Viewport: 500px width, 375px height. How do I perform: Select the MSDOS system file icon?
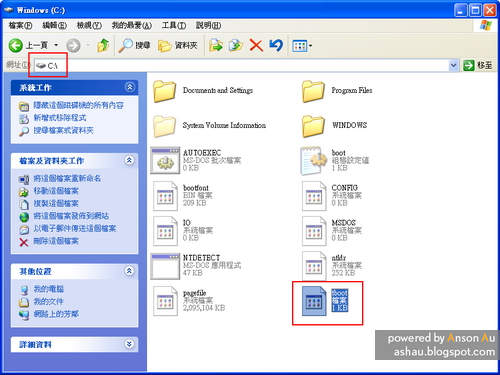pyautogui.click(x=314, y=231)
